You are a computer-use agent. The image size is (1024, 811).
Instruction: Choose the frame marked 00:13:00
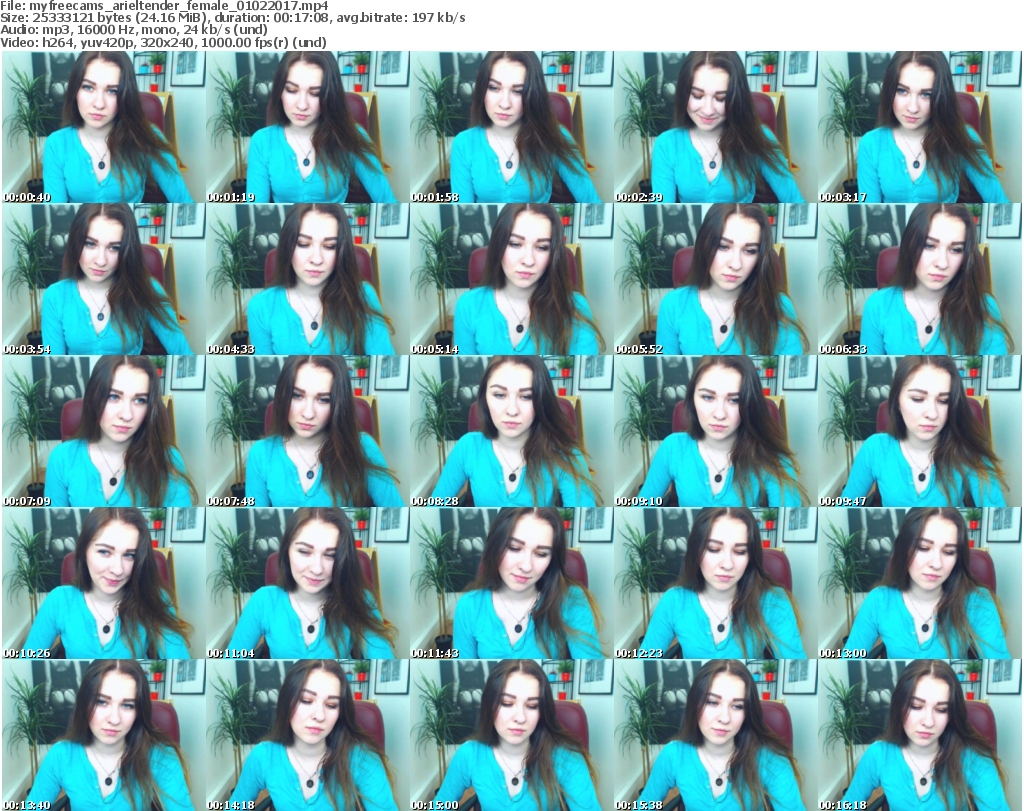tap(920, 584)
